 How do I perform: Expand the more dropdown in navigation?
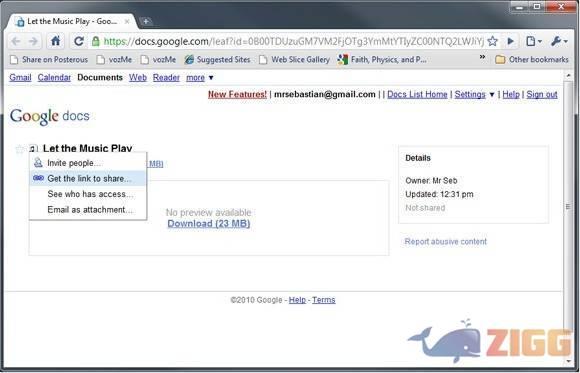[200, 78]
